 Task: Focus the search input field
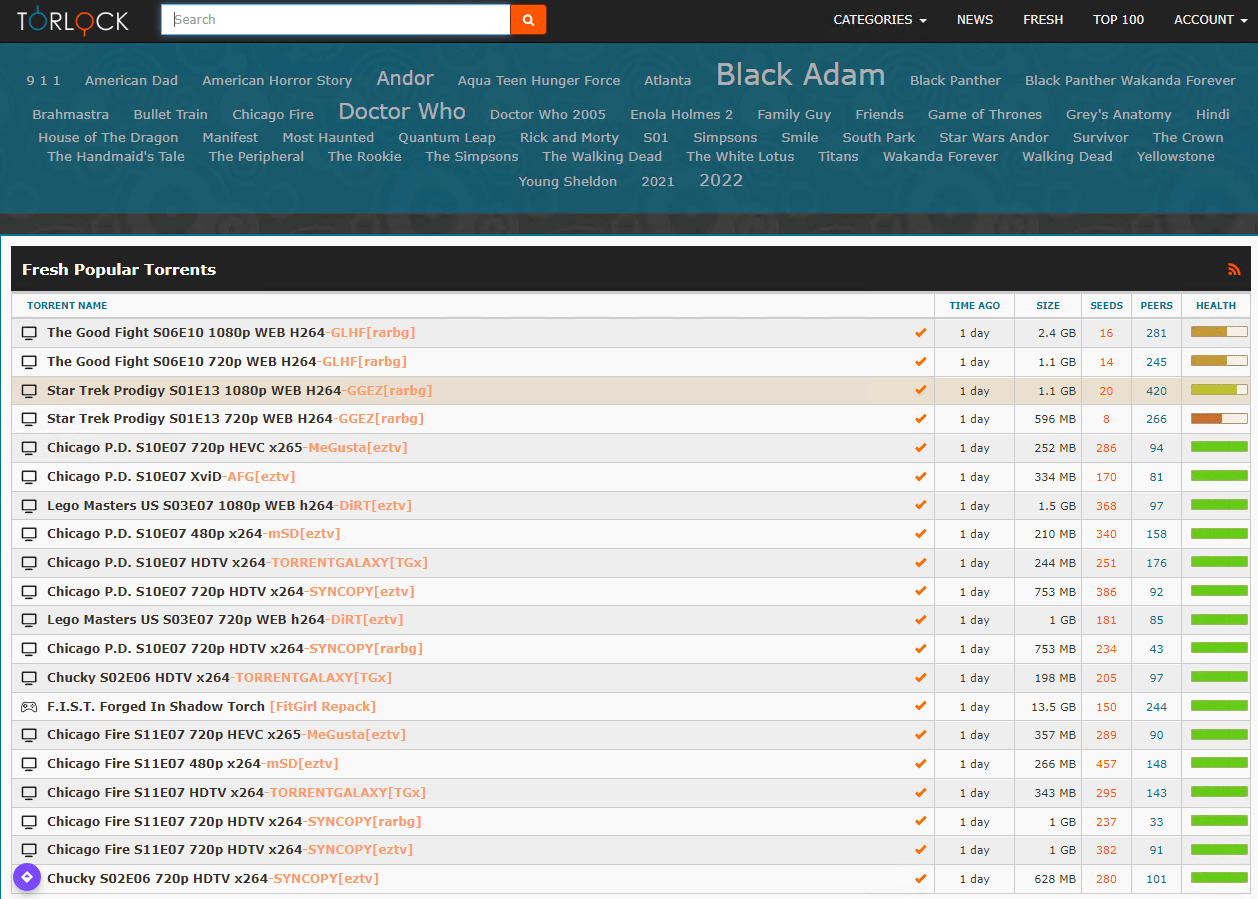point(336,19)
